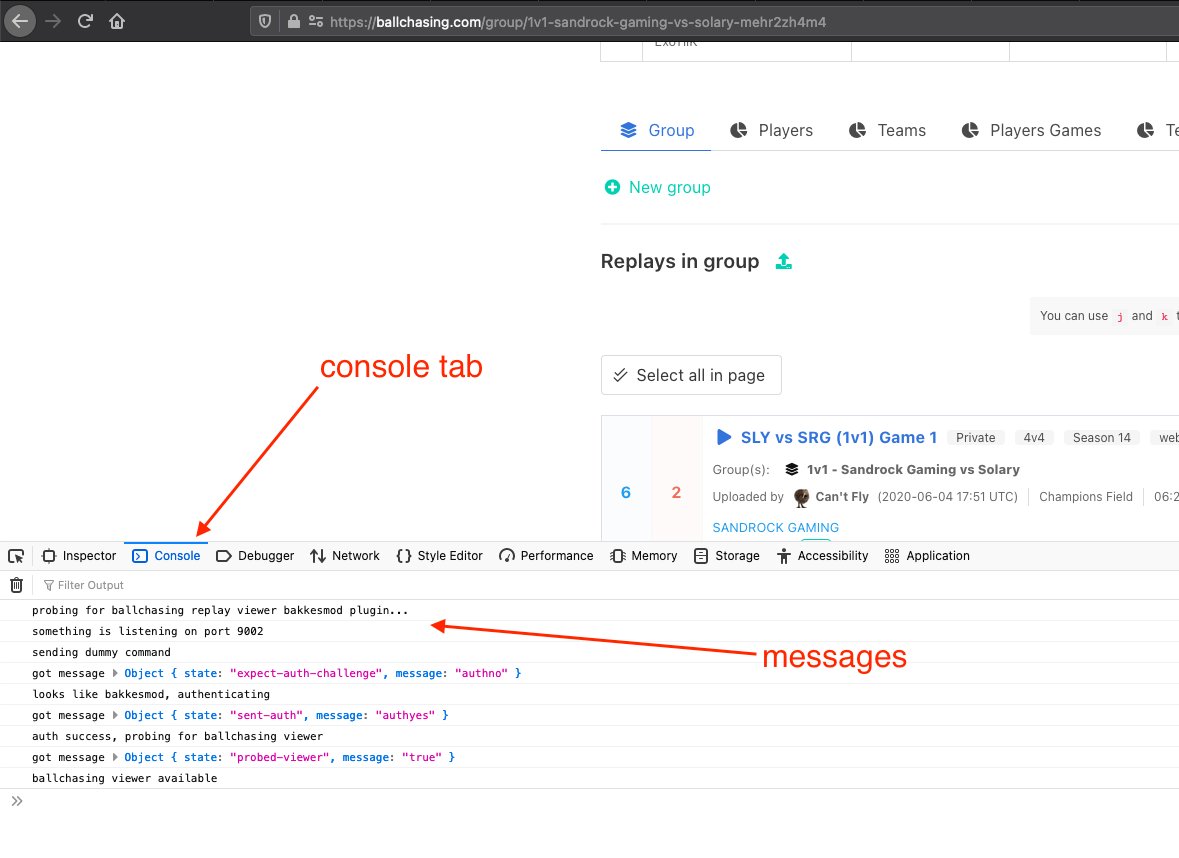
Task: Click Object link in authno message
Action: click(144, 673)
